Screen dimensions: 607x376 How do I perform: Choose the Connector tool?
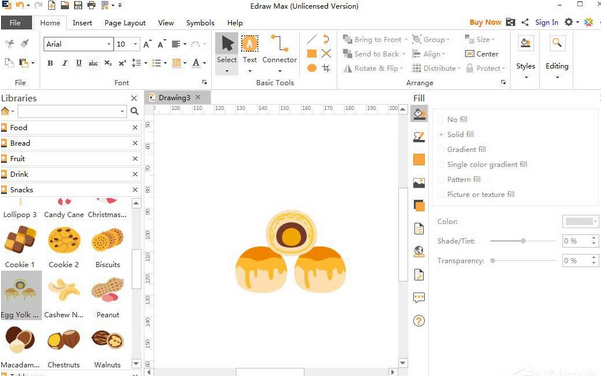tap(279, 50)
